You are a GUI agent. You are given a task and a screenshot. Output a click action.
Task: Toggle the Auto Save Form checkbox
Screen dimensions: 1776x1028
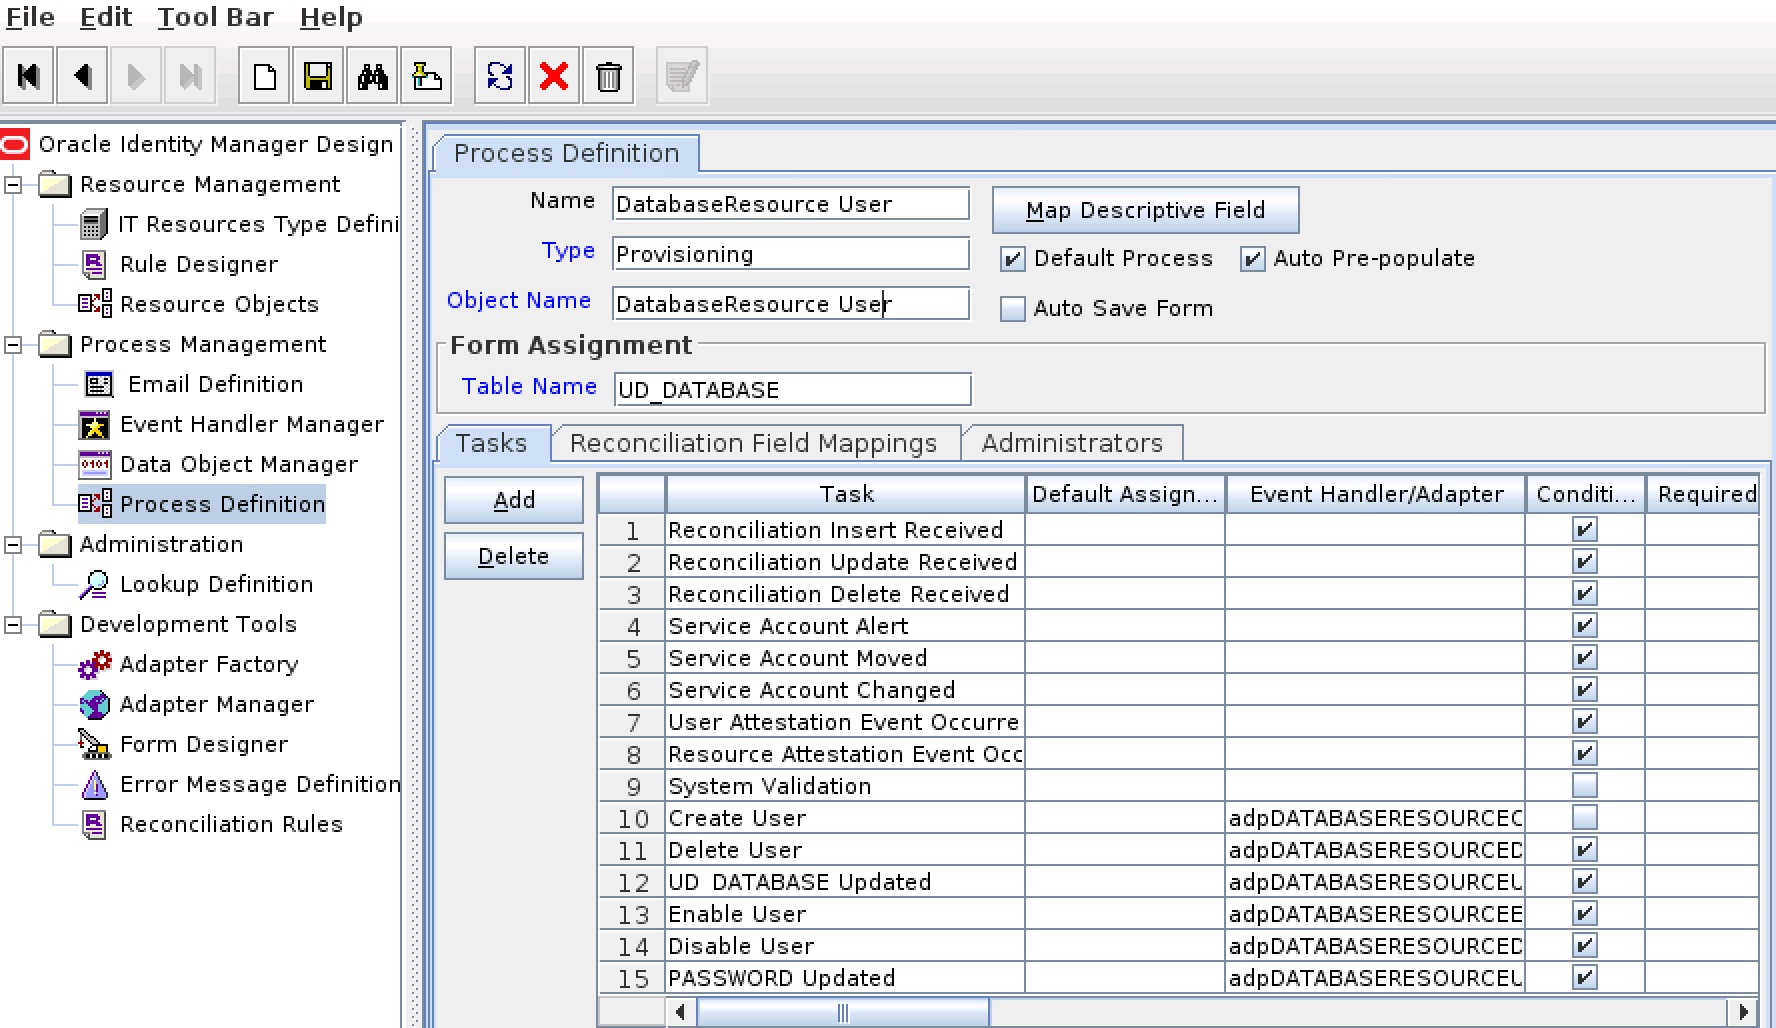pos(1013,309)
